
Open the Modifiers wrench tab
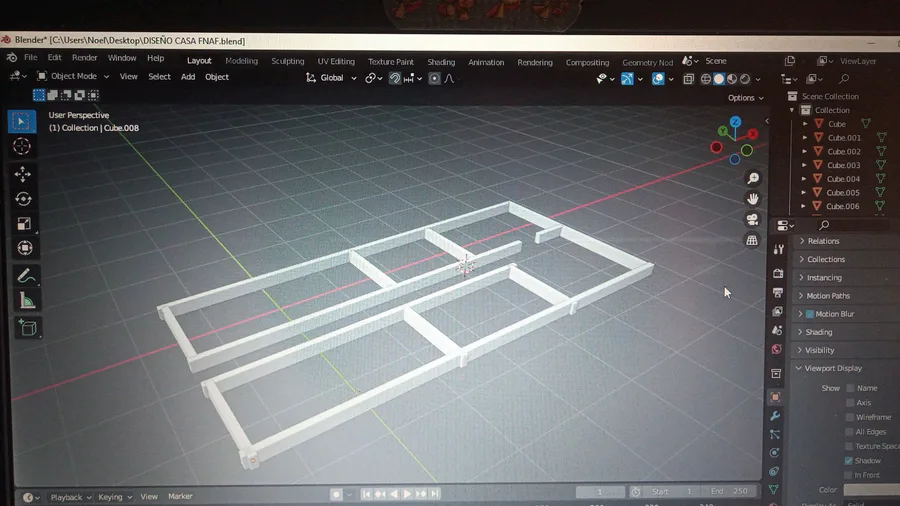point(775,415)
